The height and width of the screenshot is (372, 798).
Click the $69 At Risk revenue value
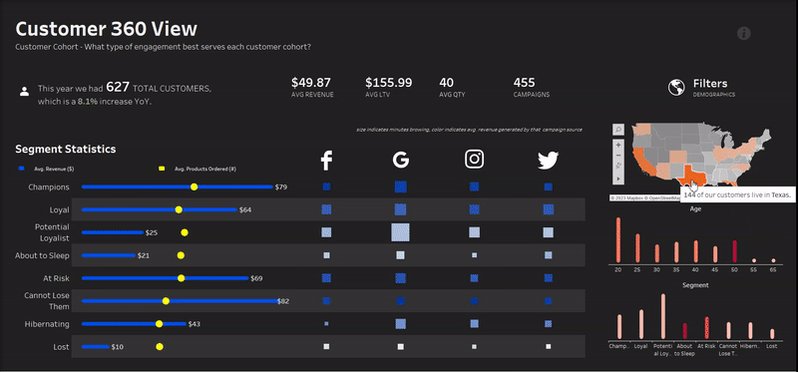(x=256, y=278)
